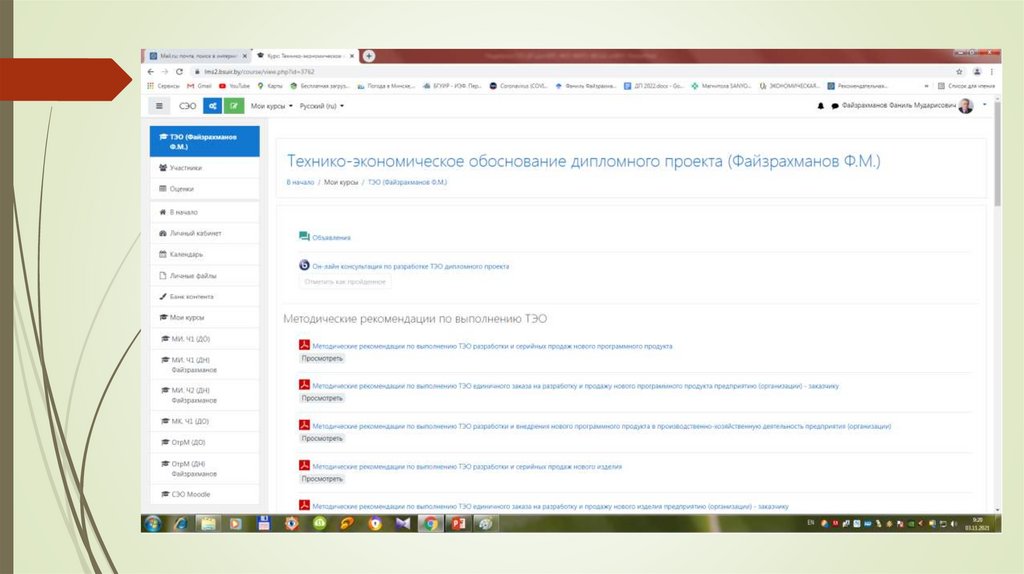
Task: Open the Chrome icon on the taskbar
Action: [x=430, y=524]
